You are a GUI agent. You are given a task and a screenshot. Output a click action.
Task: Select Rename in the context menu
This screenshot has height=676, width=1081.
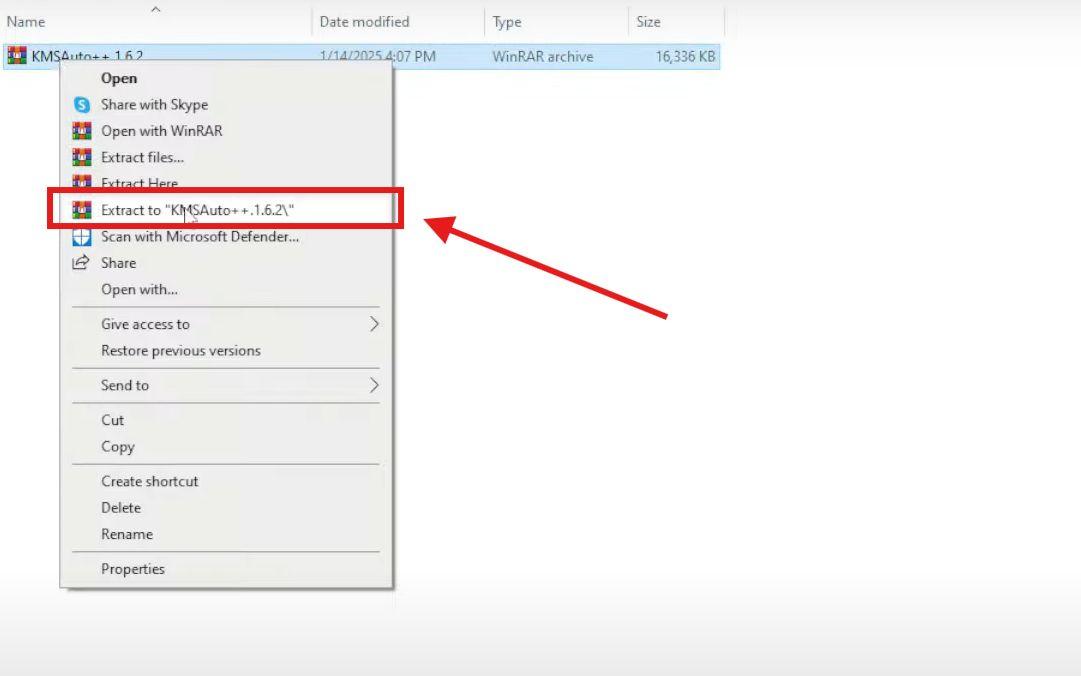(x=126, y=534)
